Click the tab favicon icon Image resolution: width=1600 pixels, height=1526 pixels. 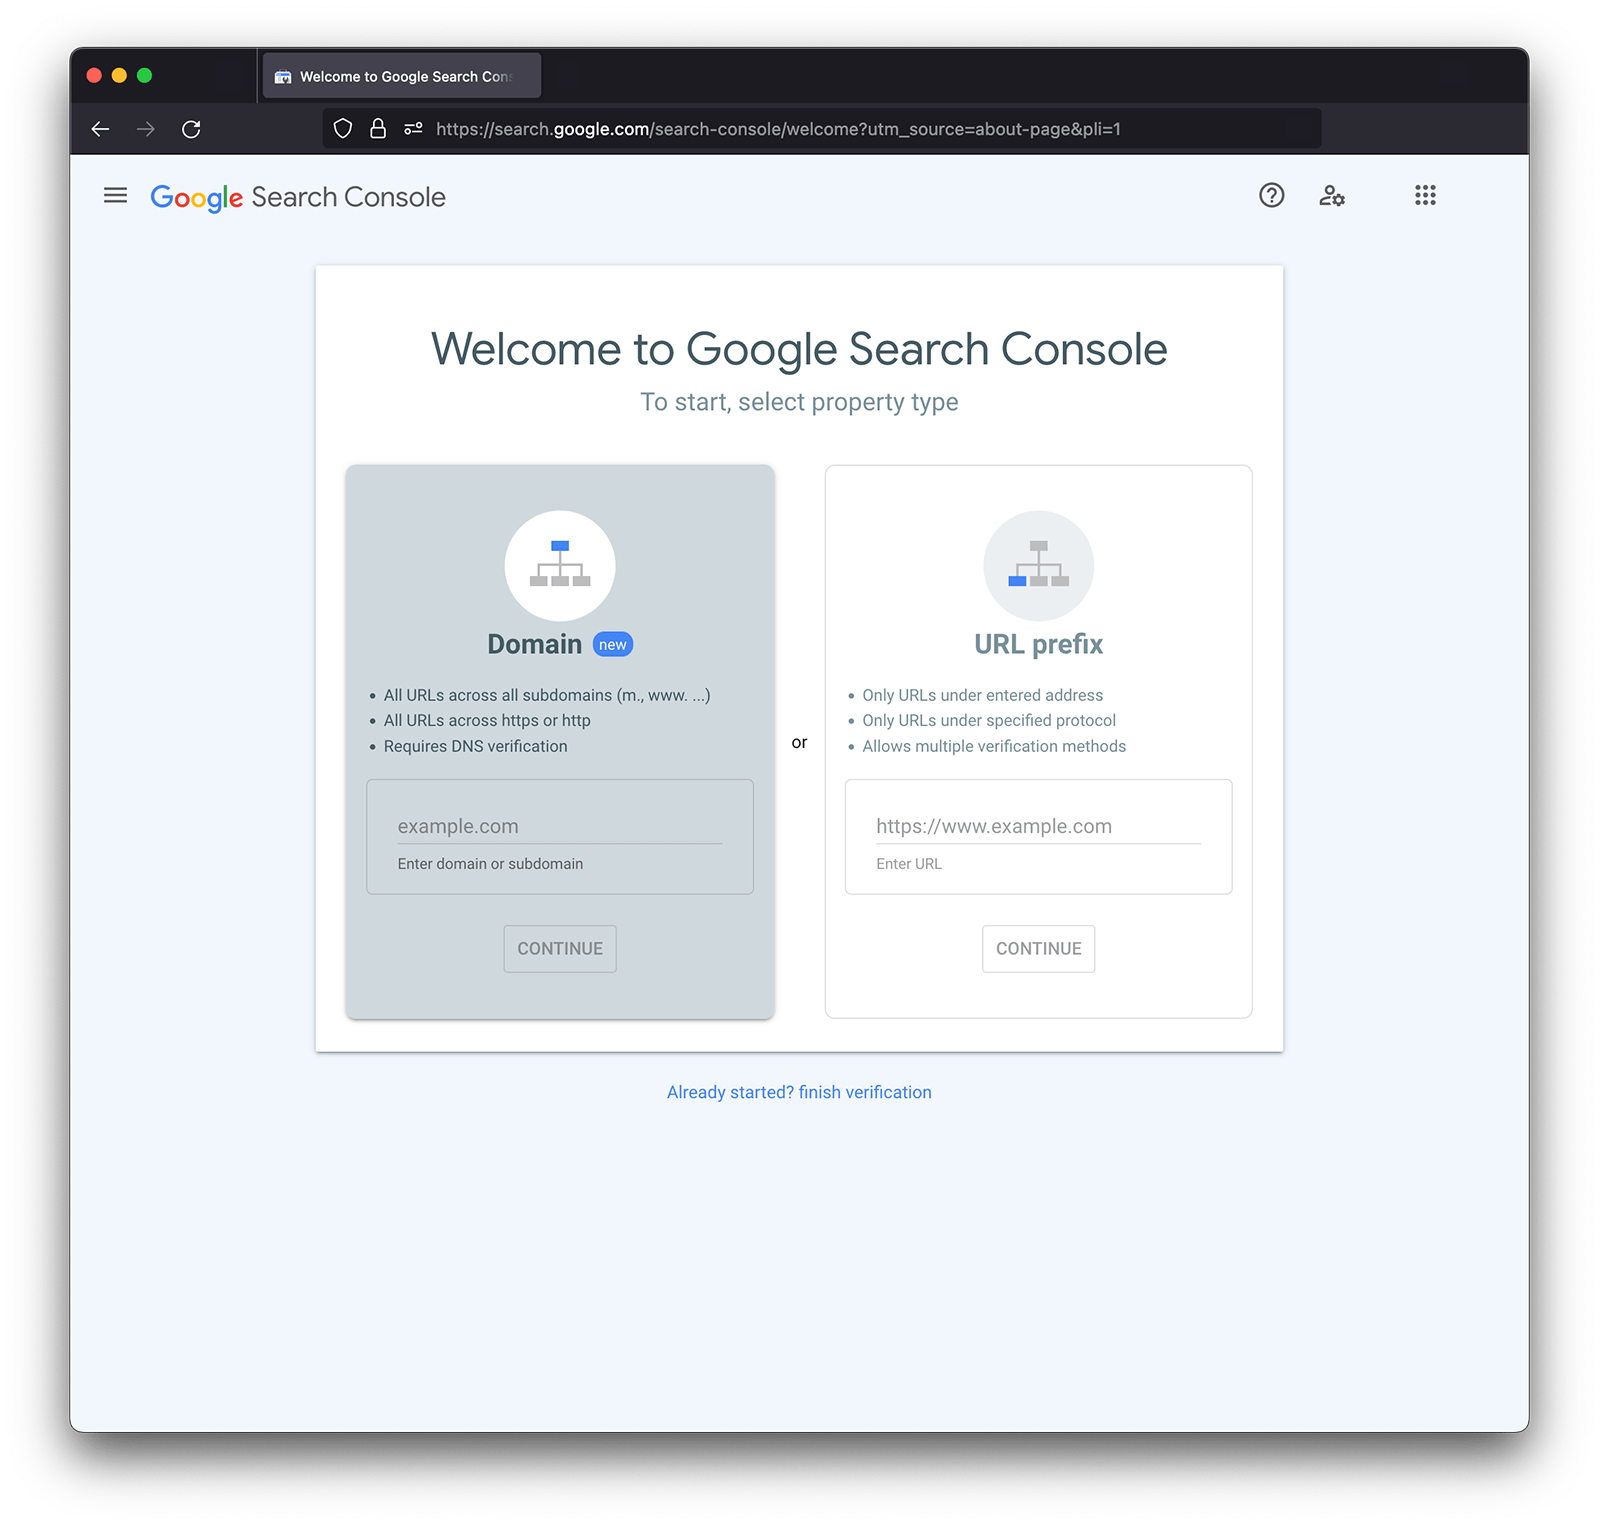click(283, 77)
